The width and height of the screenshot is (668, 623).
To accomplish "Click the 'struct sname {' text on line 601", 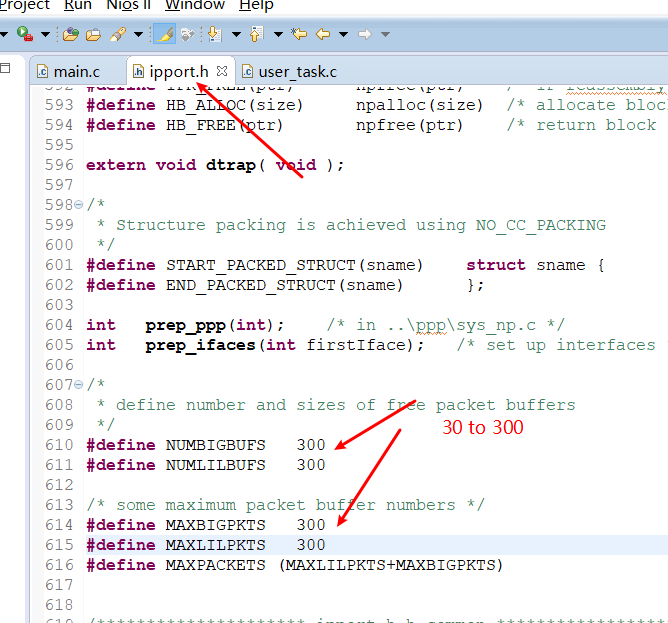I will [536, 265].
